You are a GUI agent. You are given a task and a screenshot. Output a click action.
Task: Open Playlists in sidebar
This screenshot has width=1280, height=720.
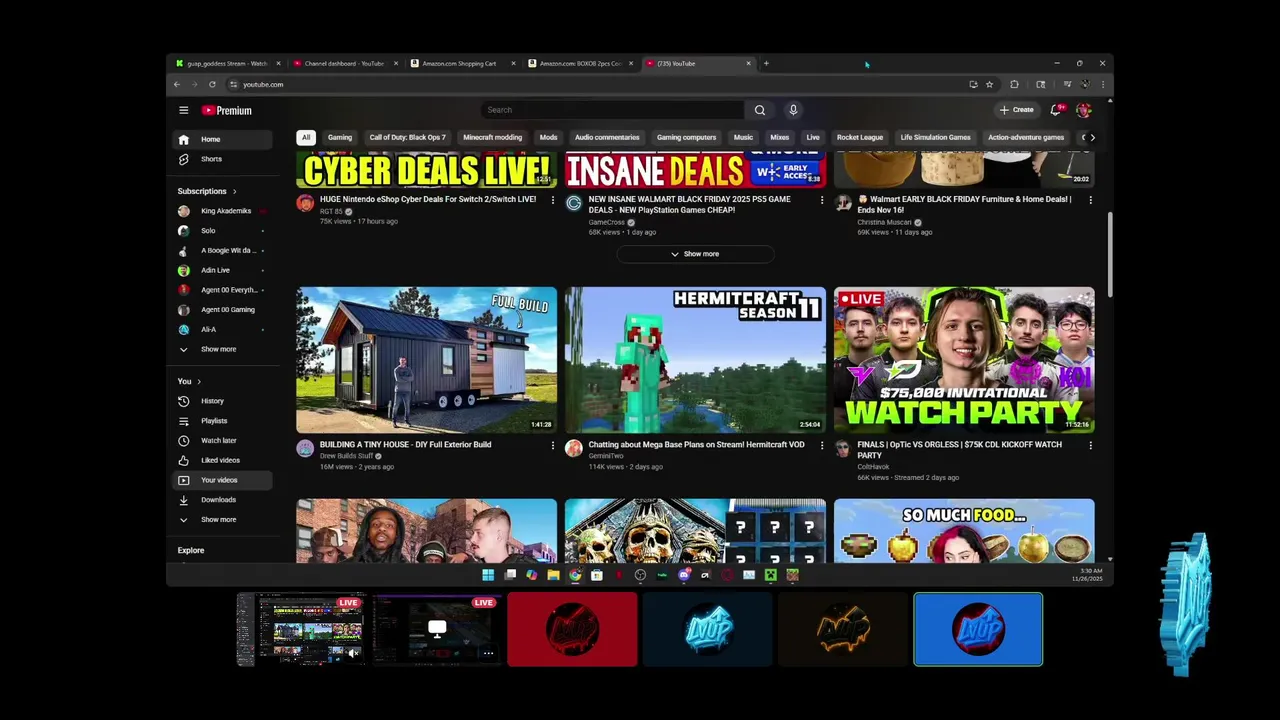coord(221,421)
